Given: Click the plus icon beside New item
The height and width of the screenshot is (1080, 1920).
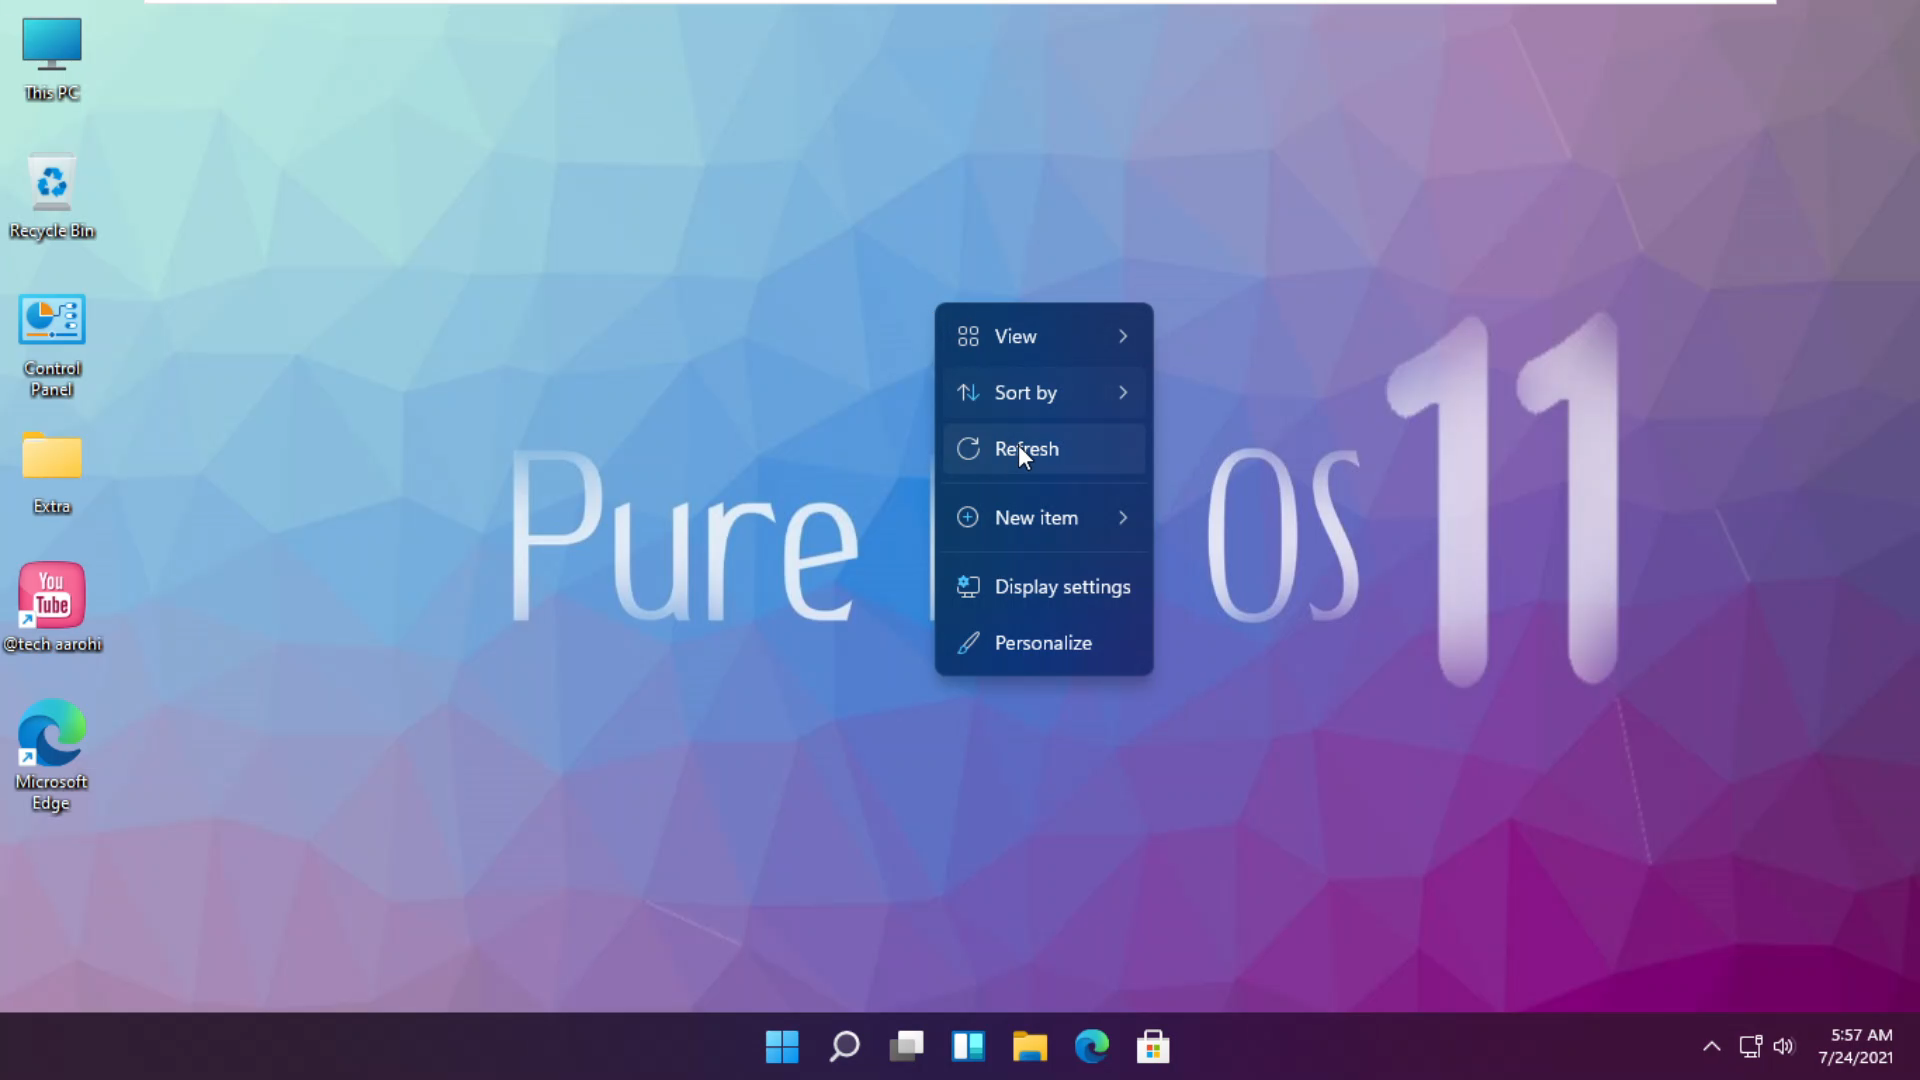Looking at the screenshot, I should 968,518.
